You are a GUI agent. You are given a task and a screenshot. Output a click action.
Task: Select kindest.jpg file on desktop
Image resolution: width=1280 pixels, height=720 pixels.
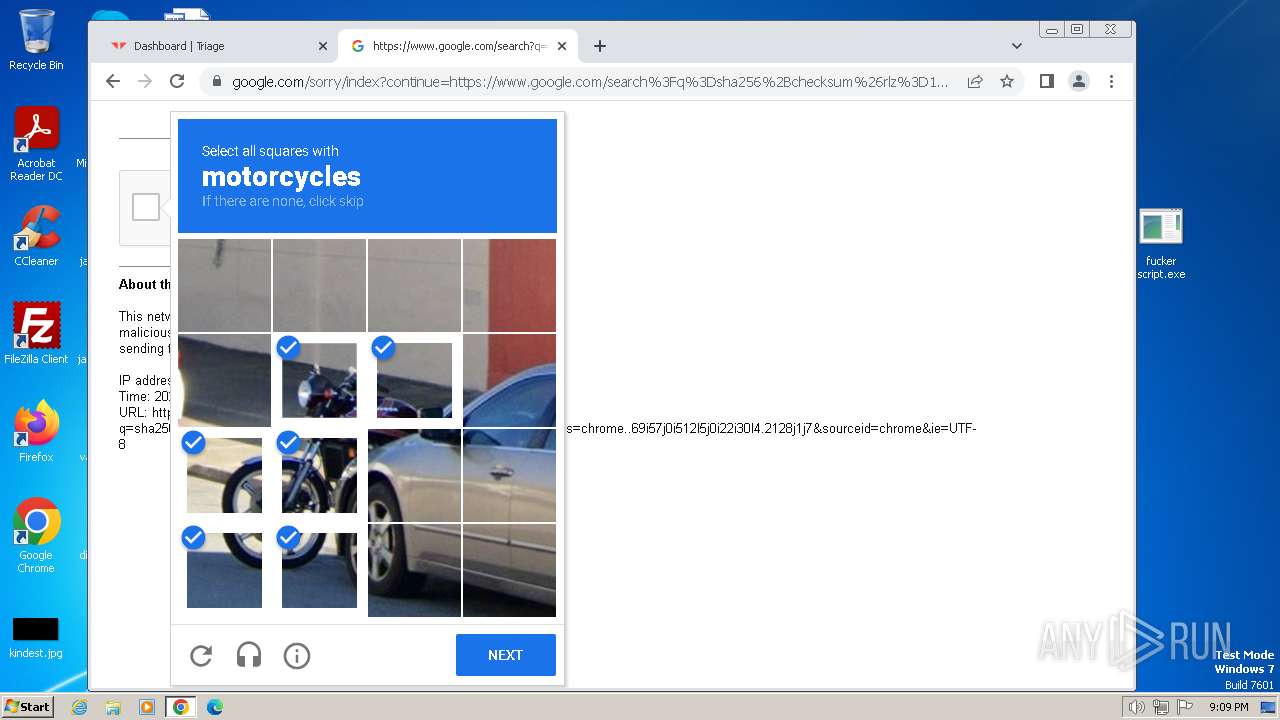(x=36, y=638)
